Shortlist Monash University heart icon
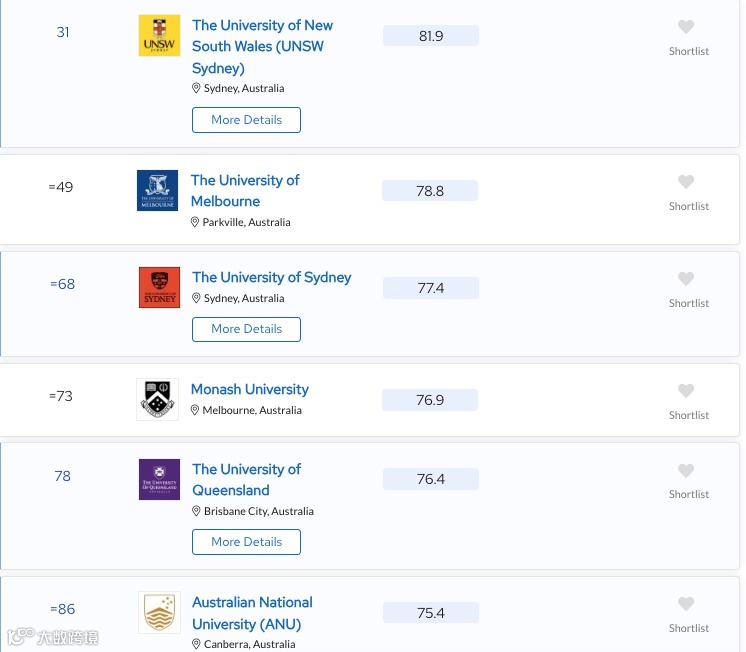Image resolution: width=746 pixels, height=652 pixels. coord(686,392)
